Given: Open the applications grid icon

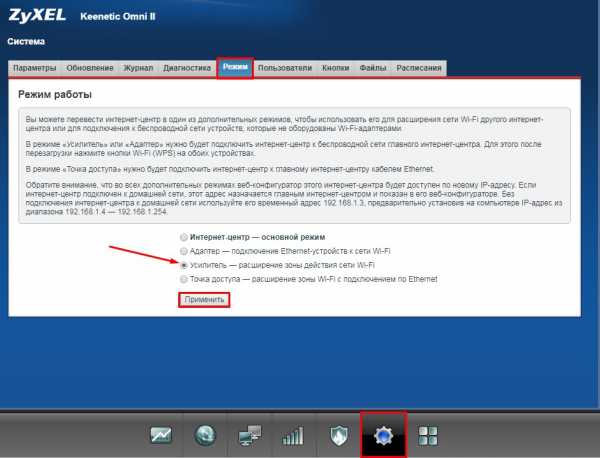Looking at the screenshot, I should tap(428, 436).
